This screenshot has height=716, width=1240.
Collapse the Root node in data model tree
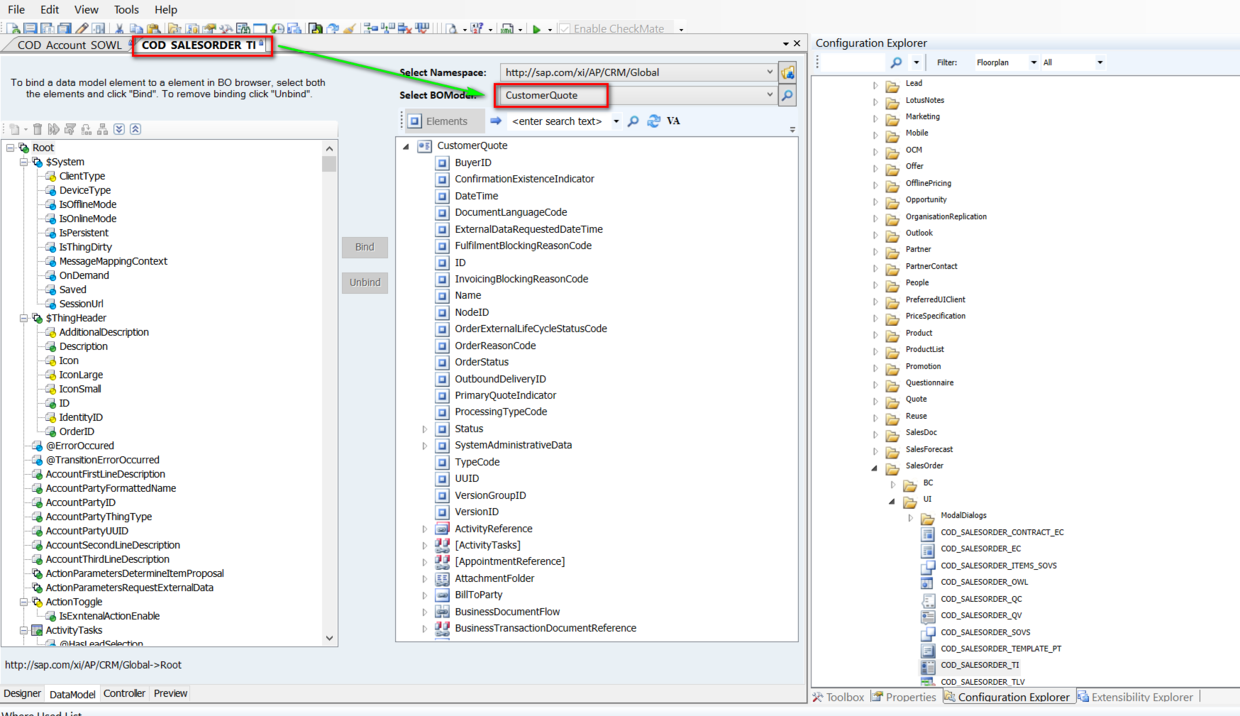click(x=10, y=148)
